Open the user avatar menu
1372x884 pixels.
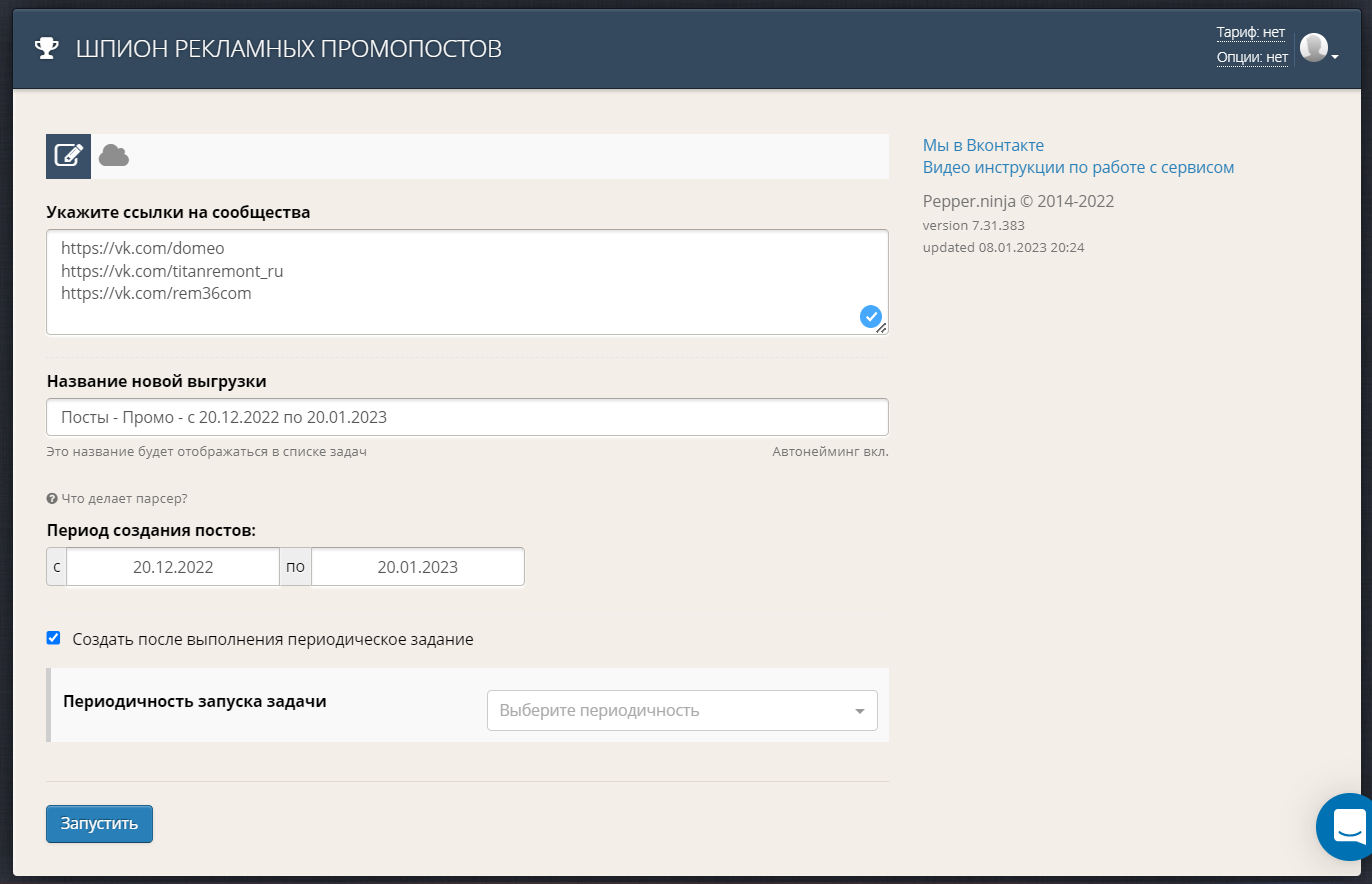coord(1319,48)
